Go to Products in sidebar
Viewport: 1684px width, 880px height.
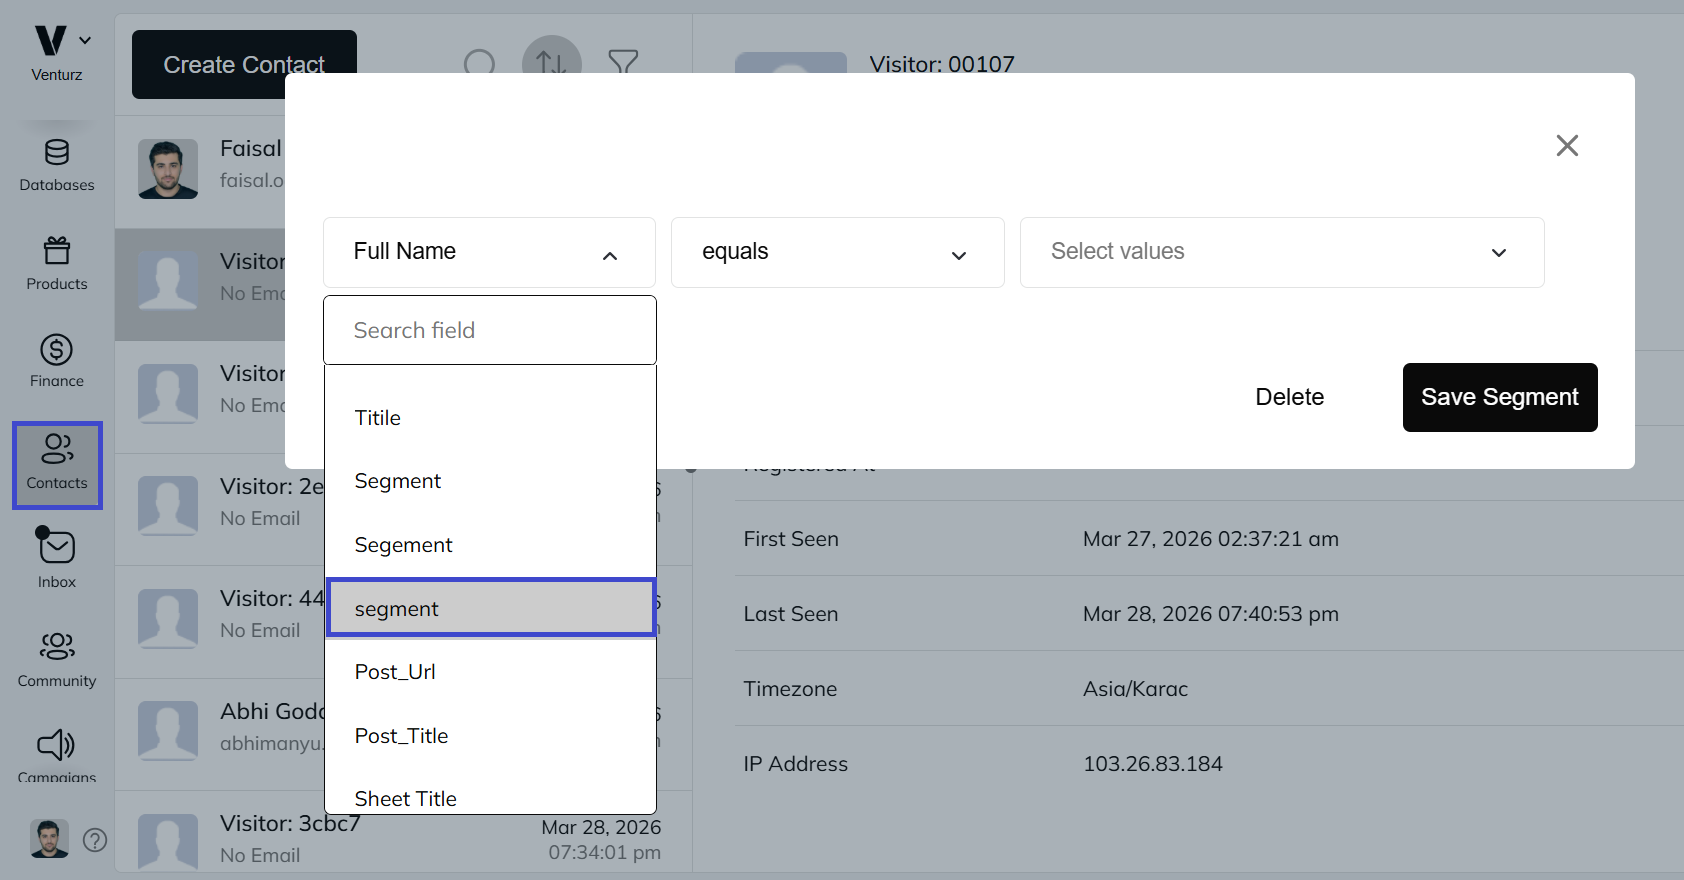pyautogui.click(x=57, y=263)
